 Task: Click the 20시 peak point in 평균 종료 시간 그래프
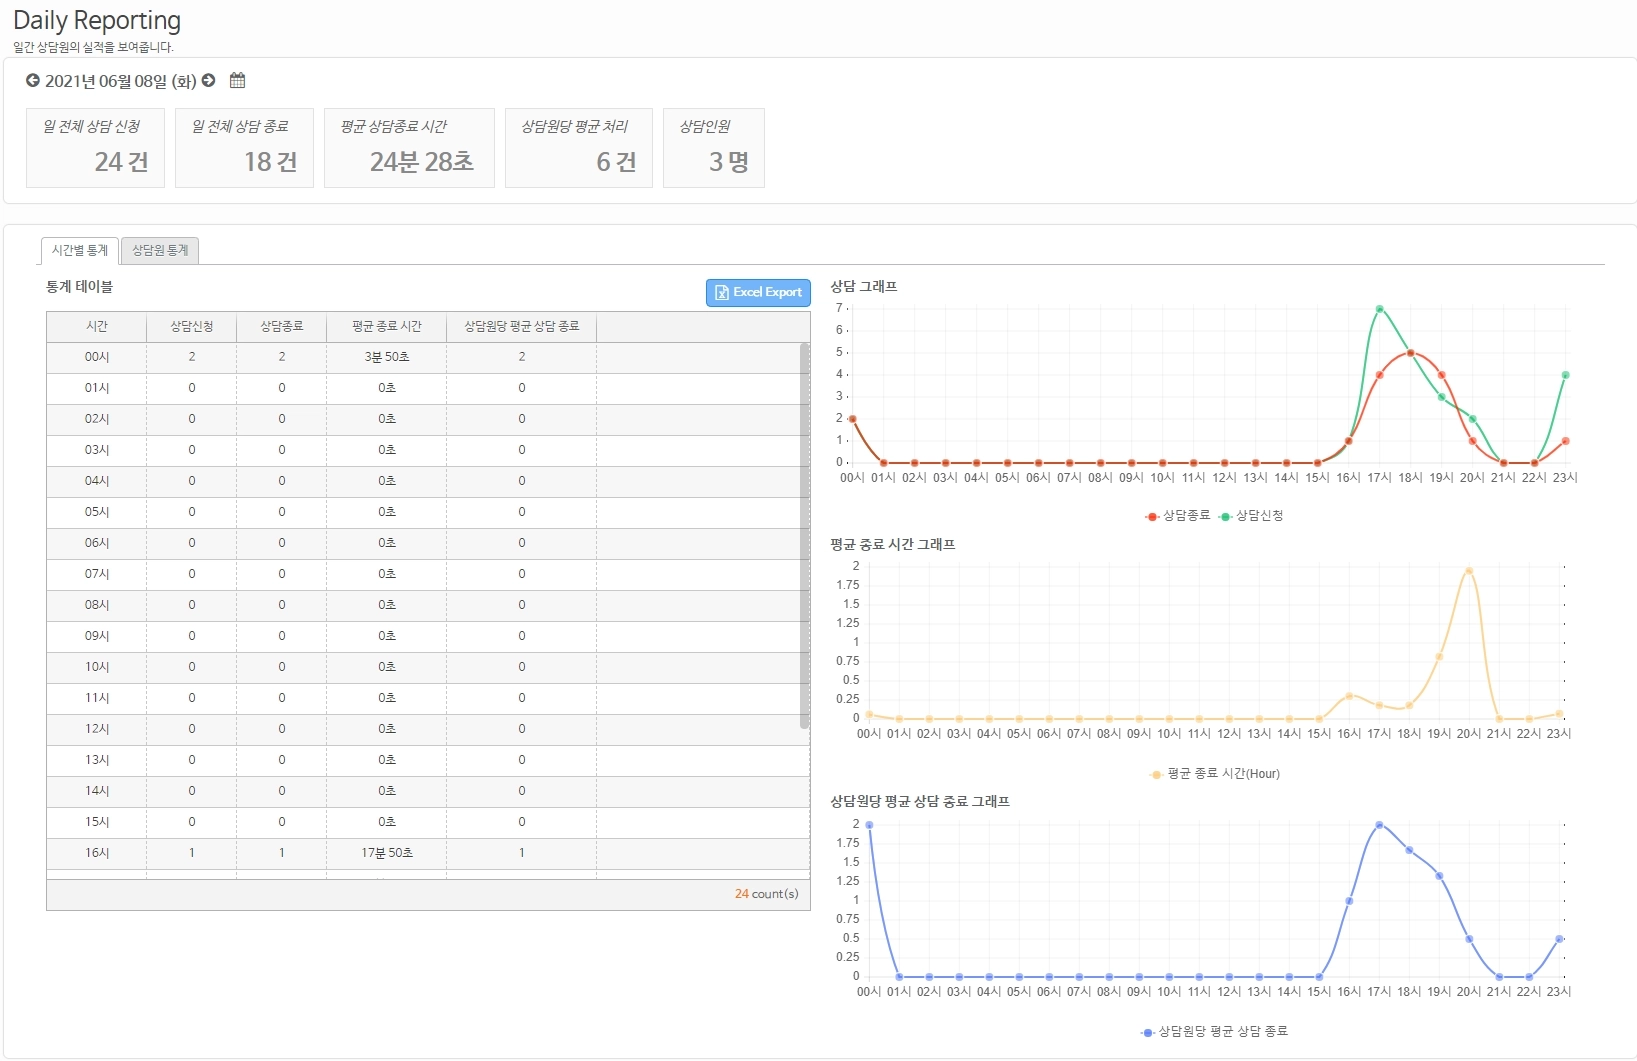click(1469, 571)
